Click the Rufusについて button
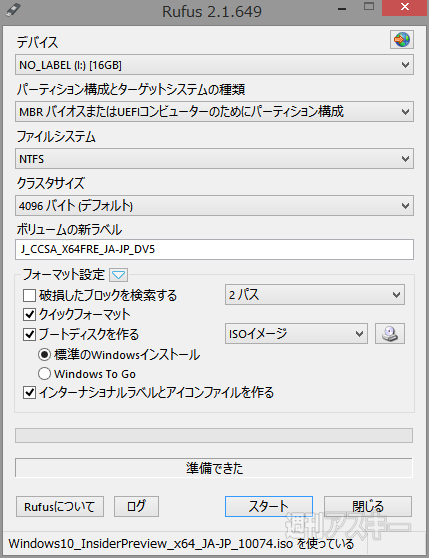 [60, 506]
